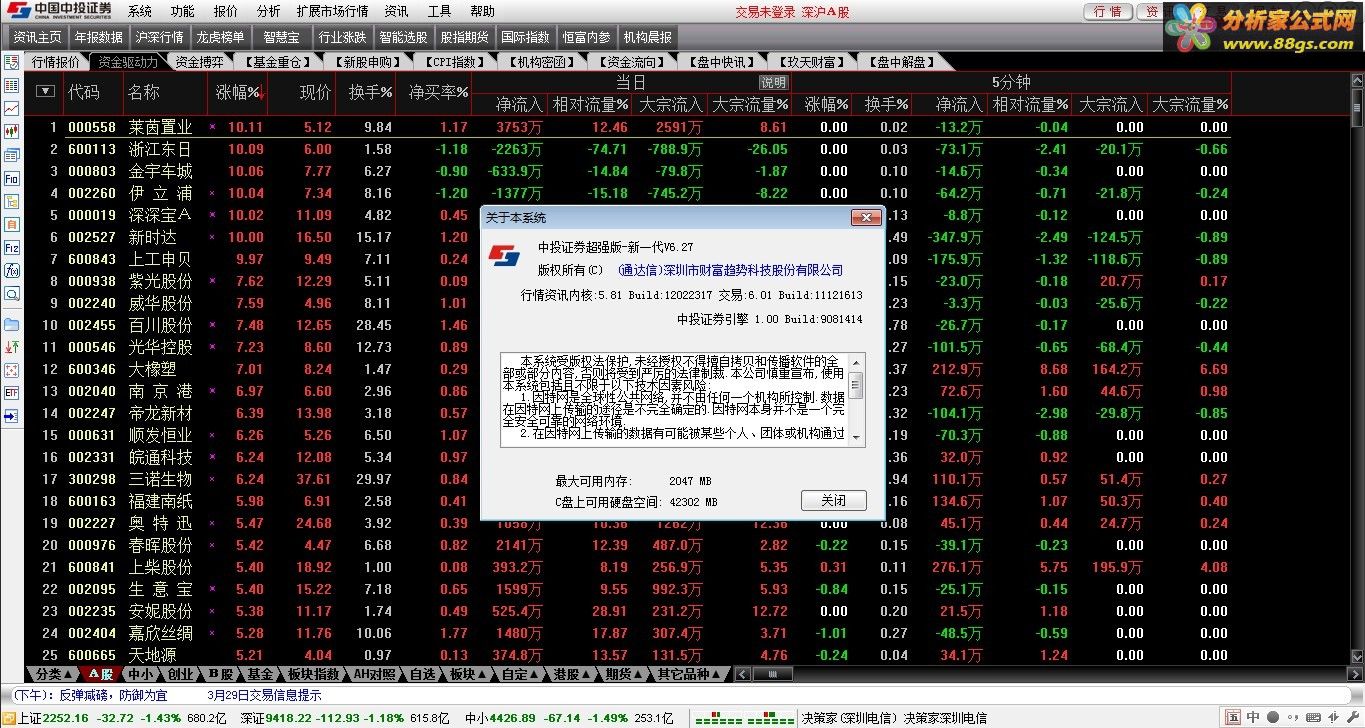The image size is (1365, 728).
Task: Switch to the 【机构密函】 tab
Action: [x=541, y=62]
